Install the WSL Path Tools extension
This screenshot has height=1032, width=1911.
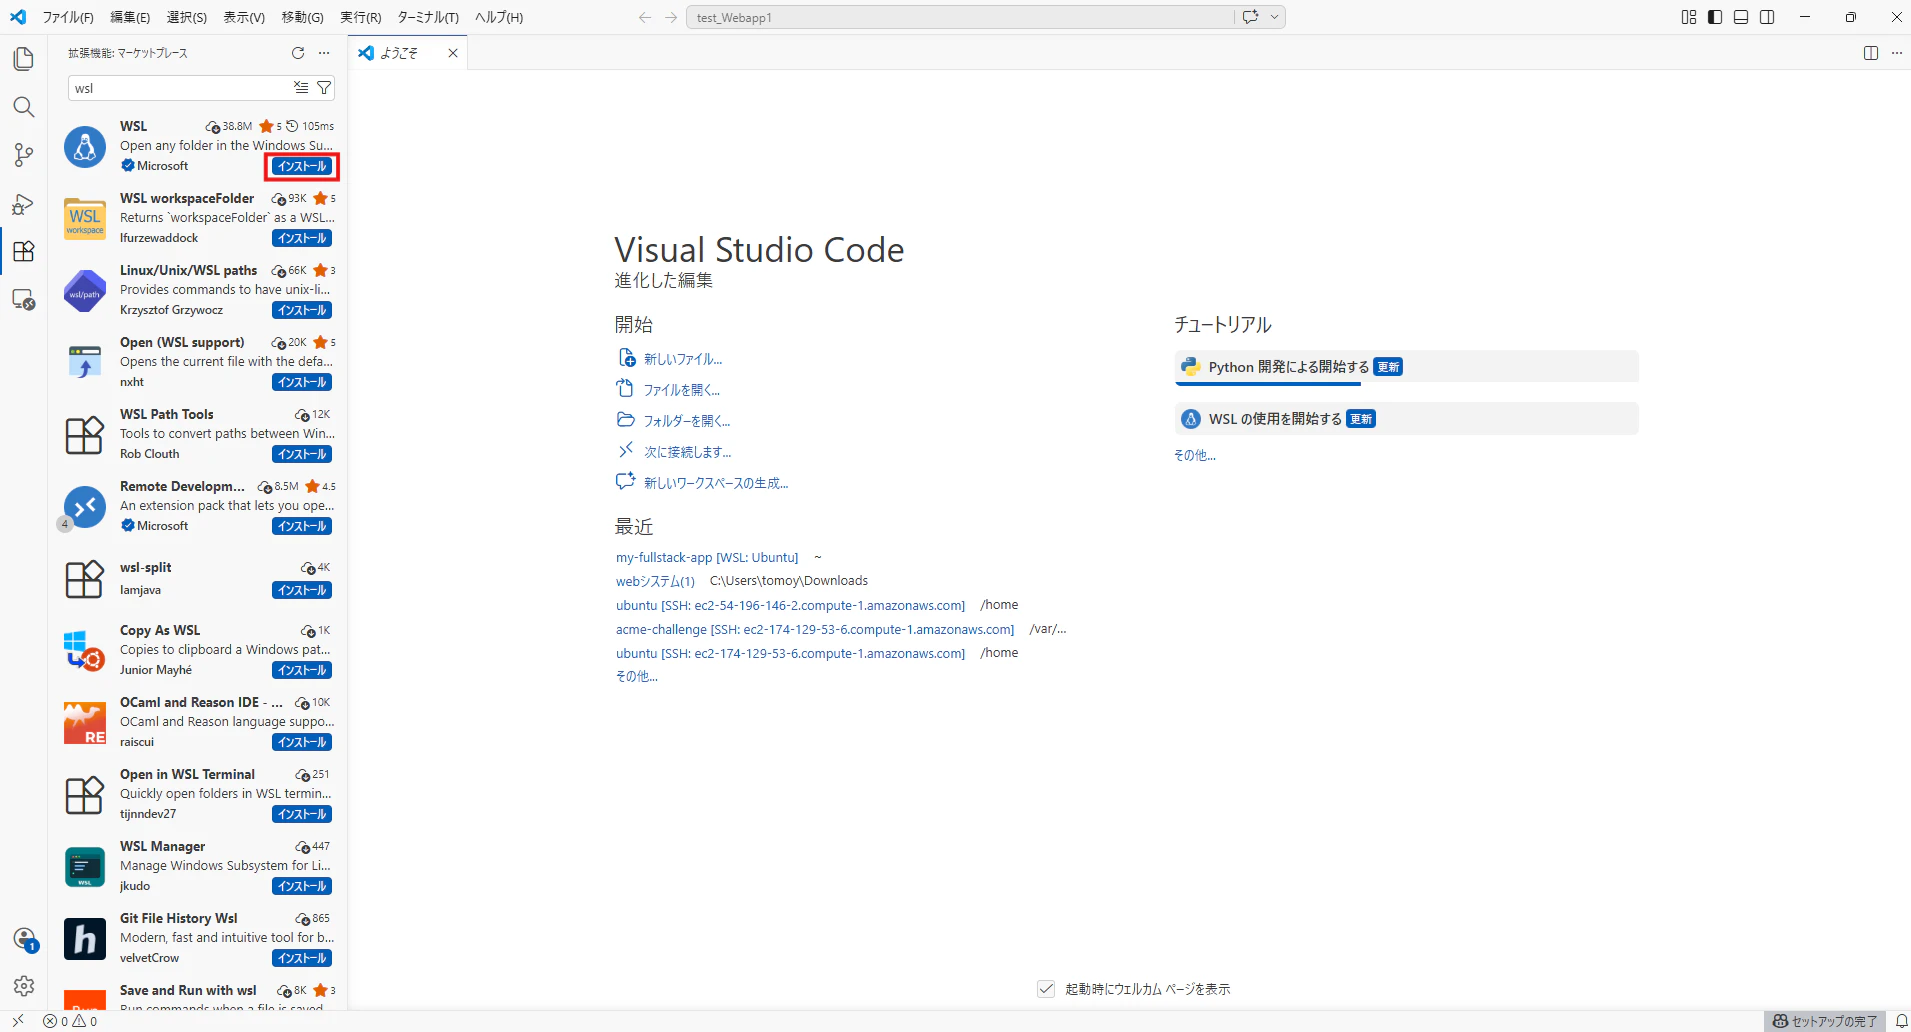pyautogui.click(x=302, y=454)
